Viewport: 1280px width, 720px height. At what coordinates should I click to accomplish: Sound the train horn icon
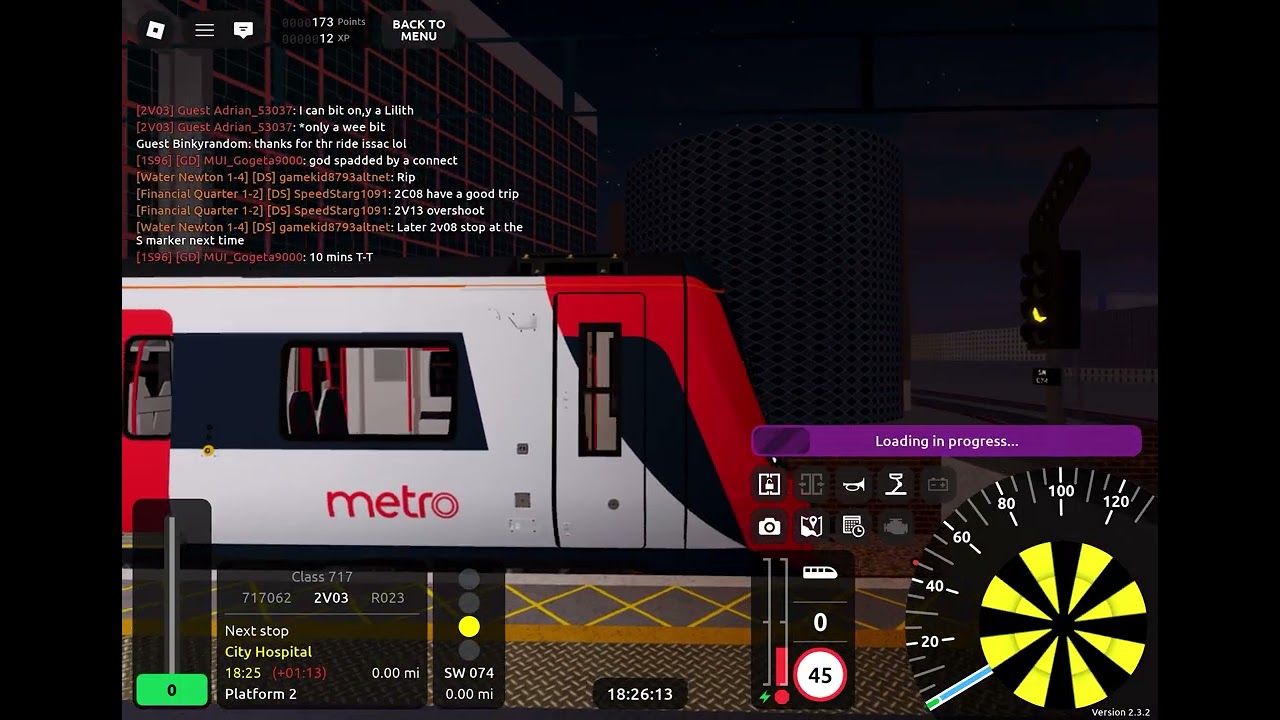[x=853, y=484]
